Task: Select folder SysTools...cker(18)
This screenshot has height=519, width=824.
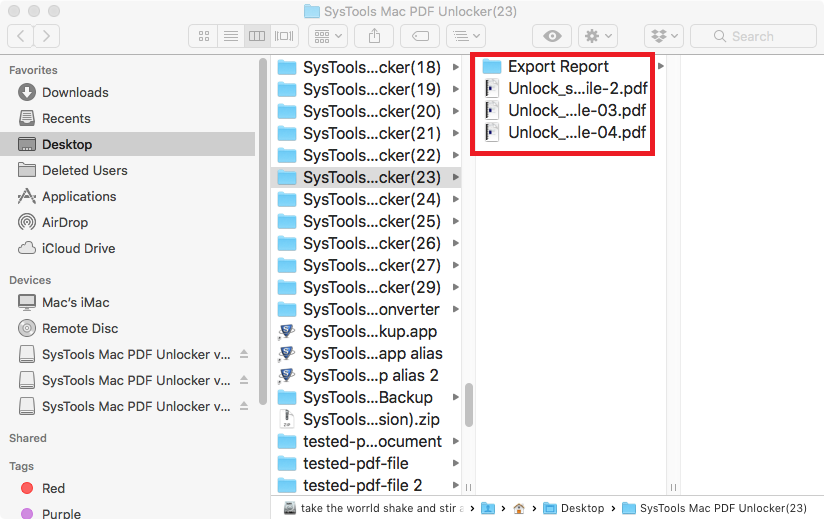Action: (366, 67)
